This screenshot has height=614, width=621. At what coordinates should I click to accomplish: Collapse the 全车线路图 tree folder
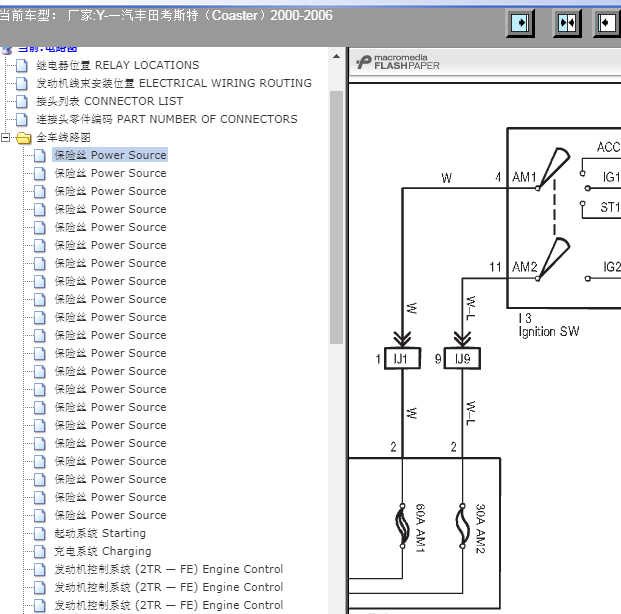click(6, 138)
